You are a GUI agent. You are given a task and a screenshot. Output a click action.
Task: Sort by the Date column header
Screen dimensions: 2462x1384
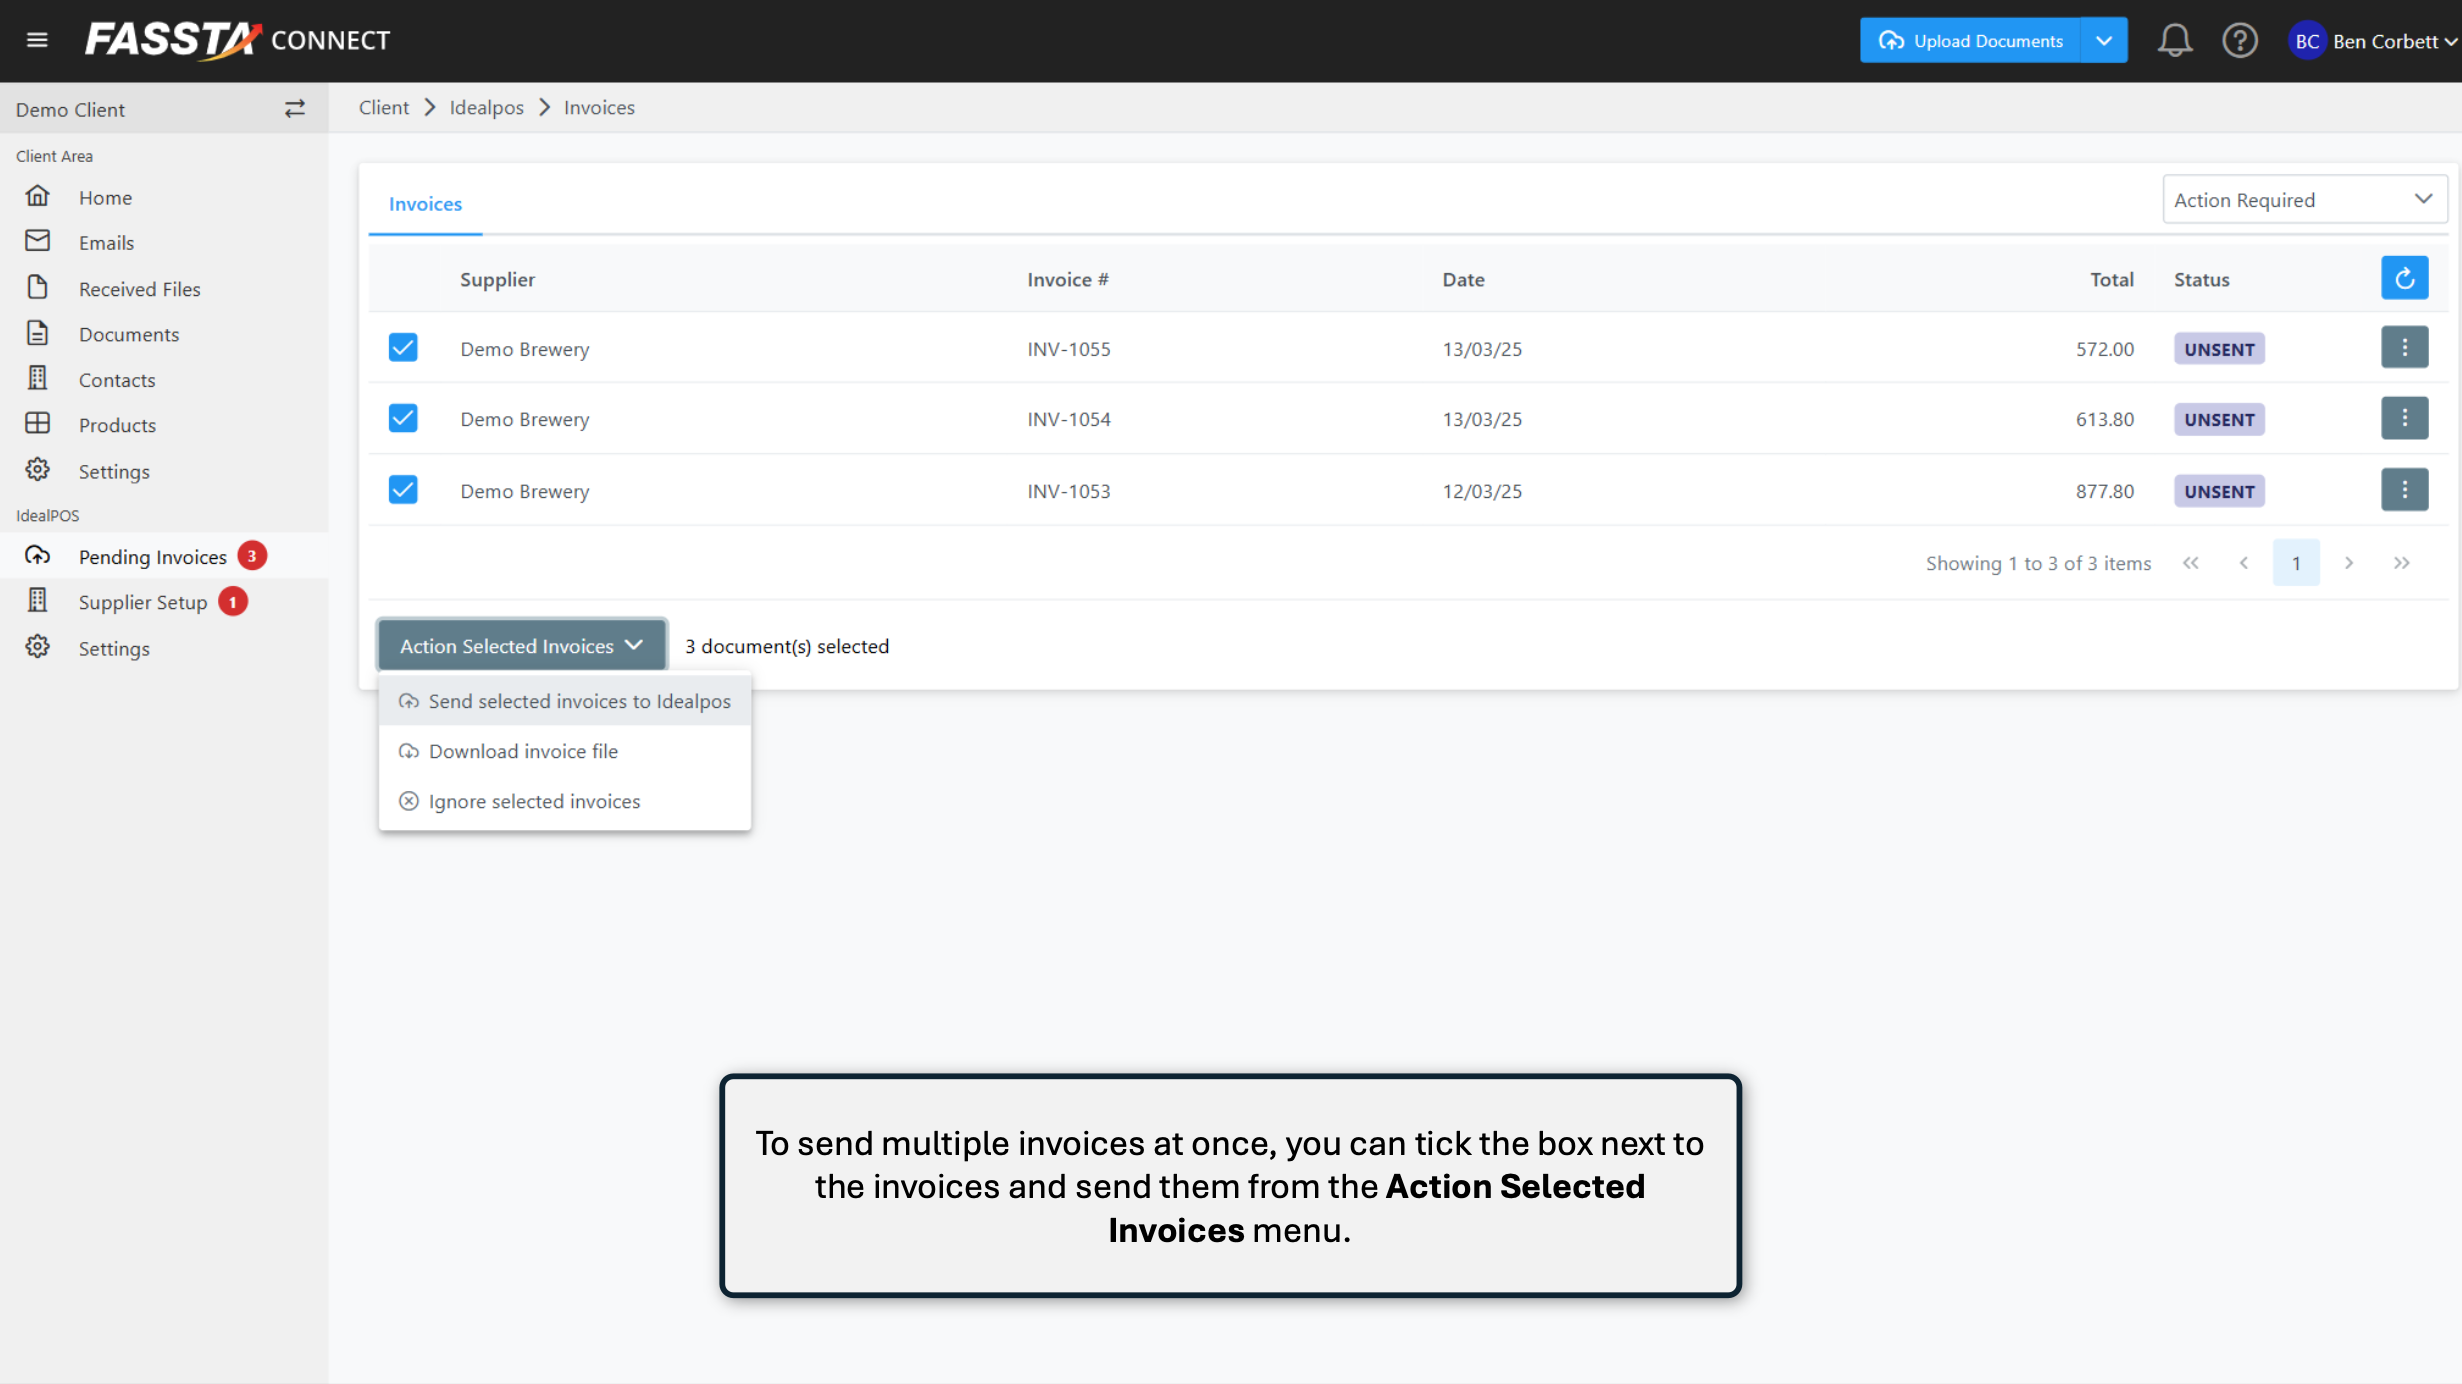point(1463,280)
